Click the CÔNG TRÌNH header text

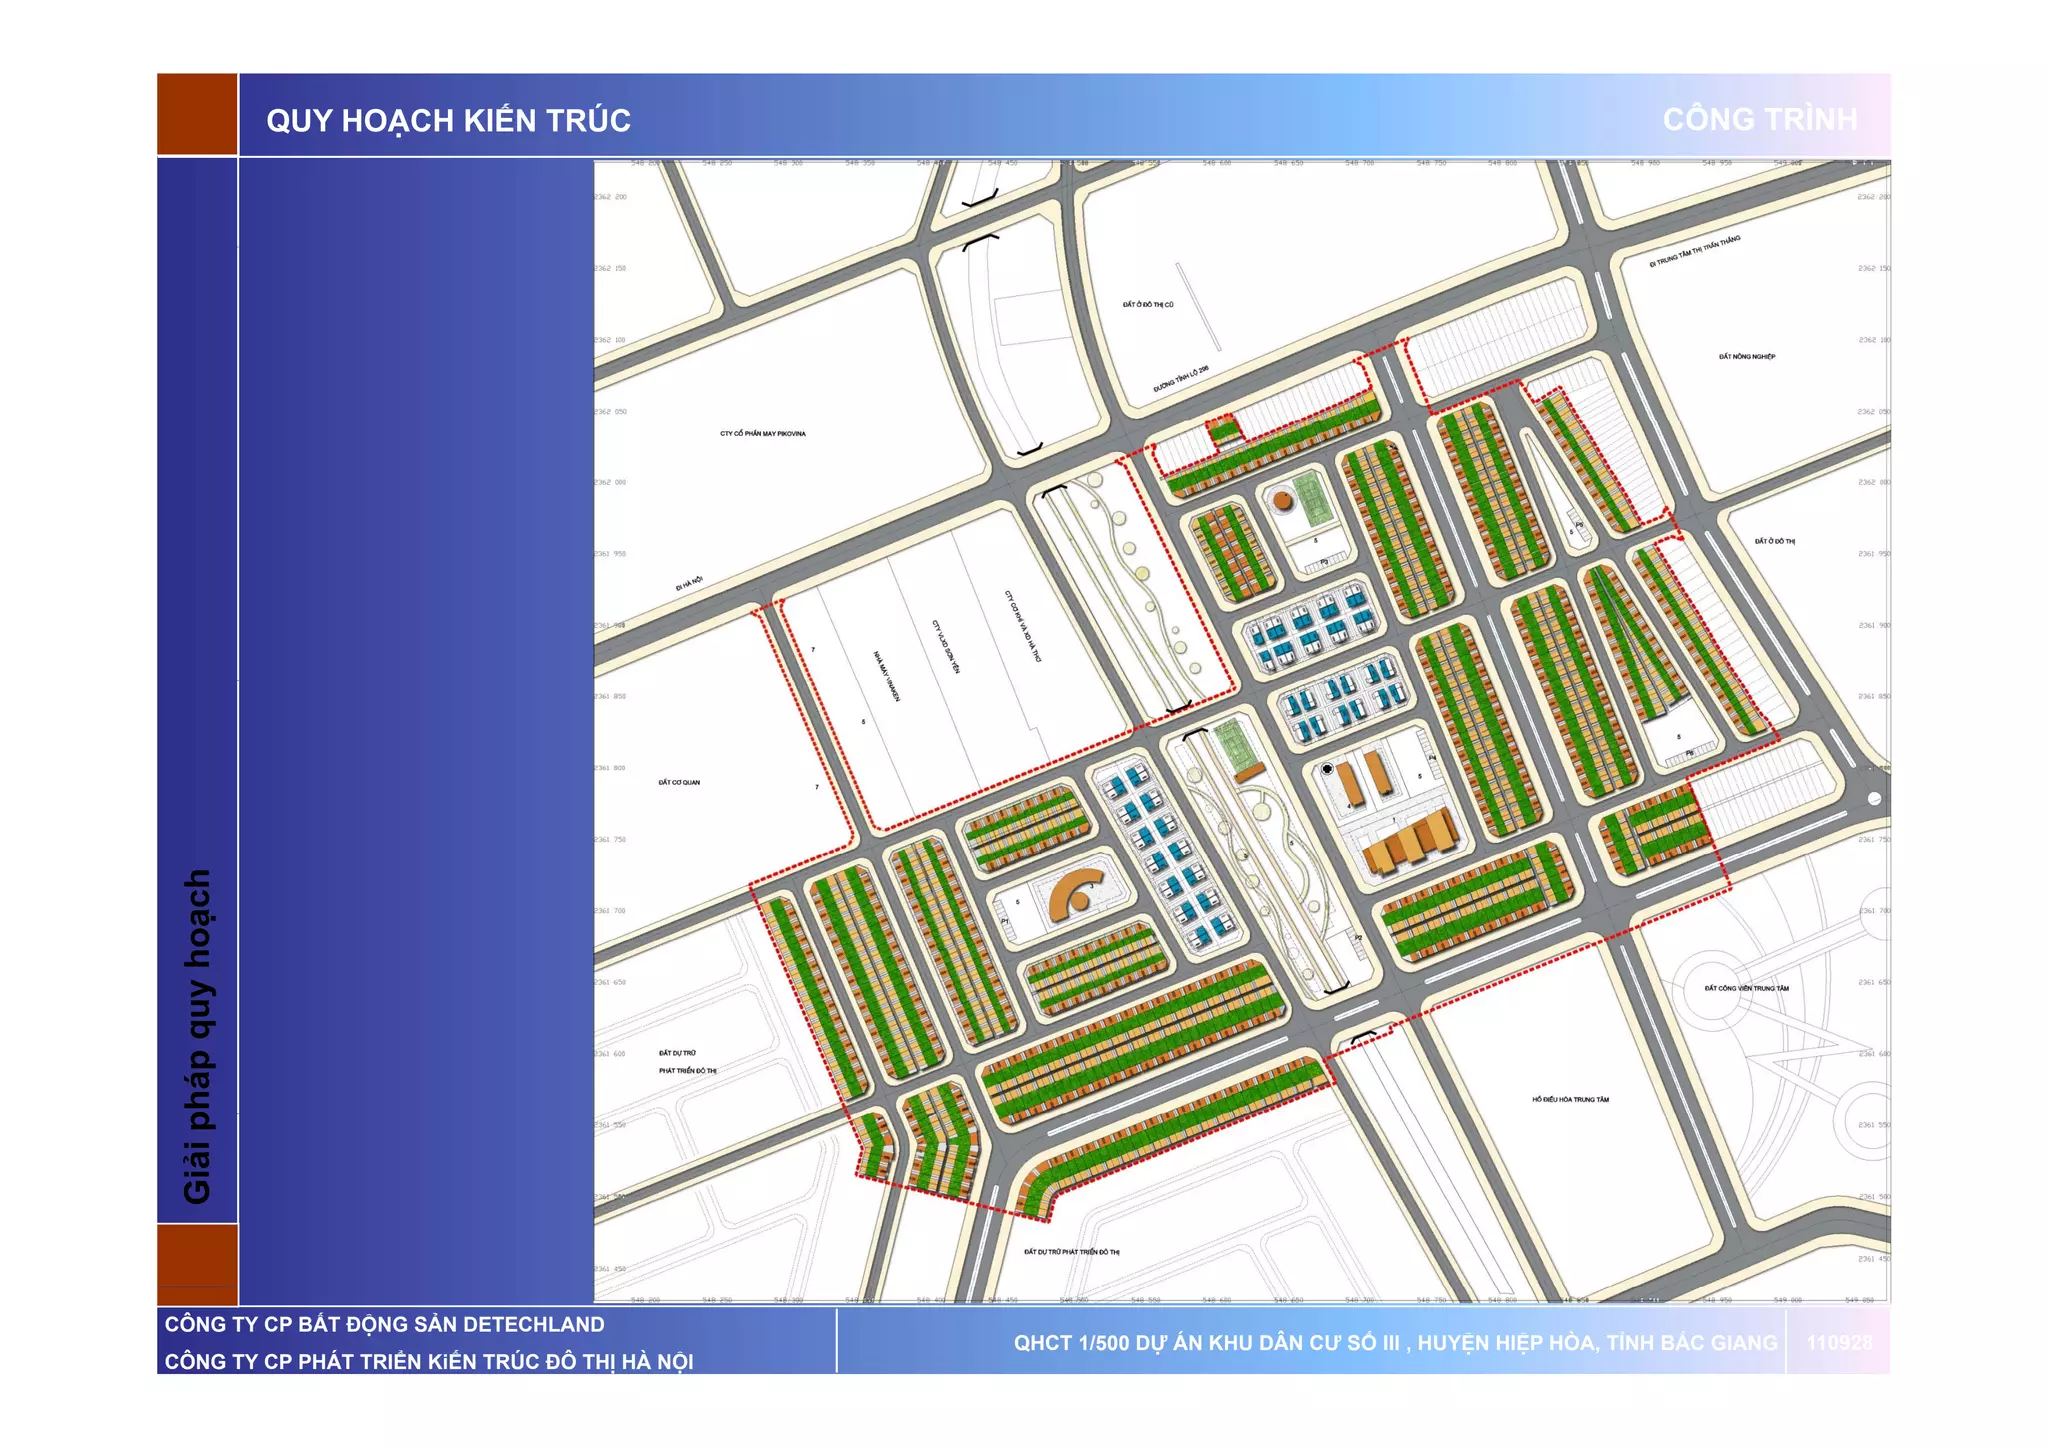pos(1759,120)
